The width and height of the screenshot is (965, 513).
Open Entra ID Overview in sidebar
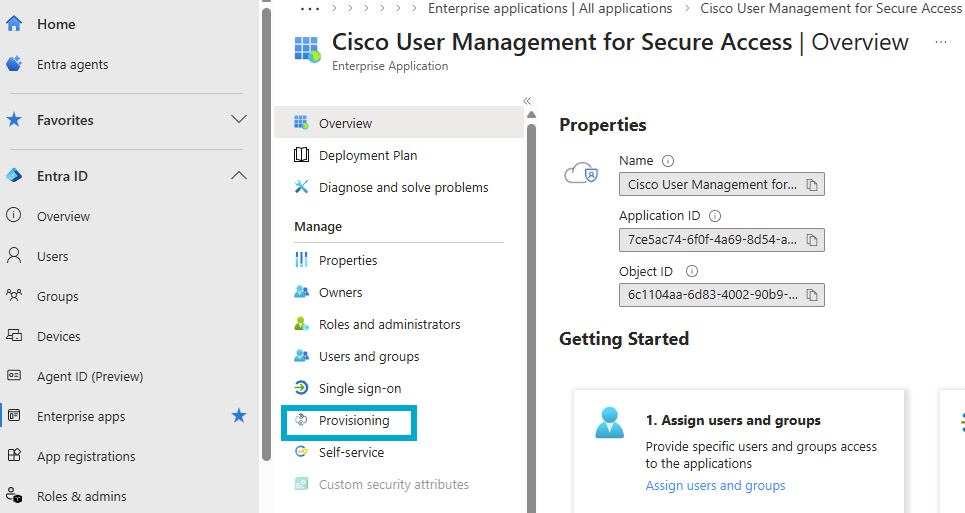pos(63,217)
